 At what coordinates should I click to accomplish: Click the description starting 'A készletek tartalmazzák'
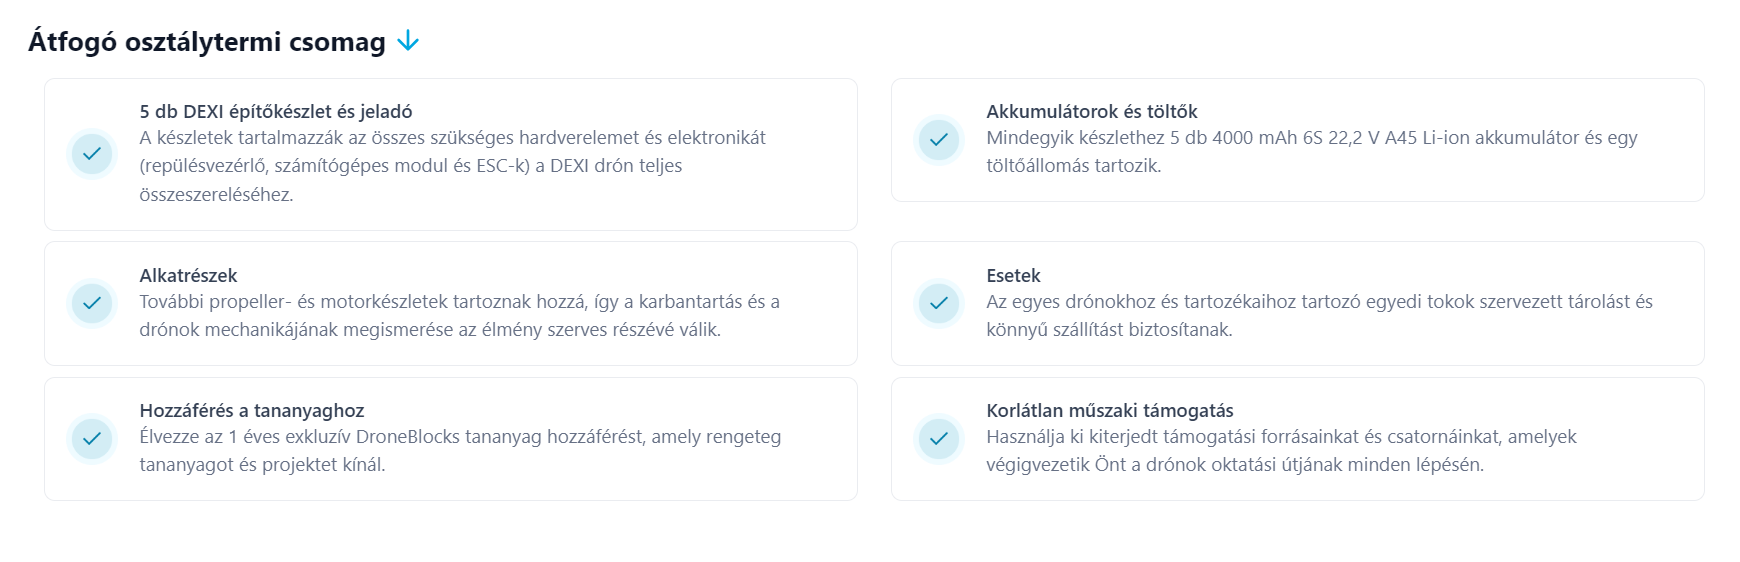(452, 166)
